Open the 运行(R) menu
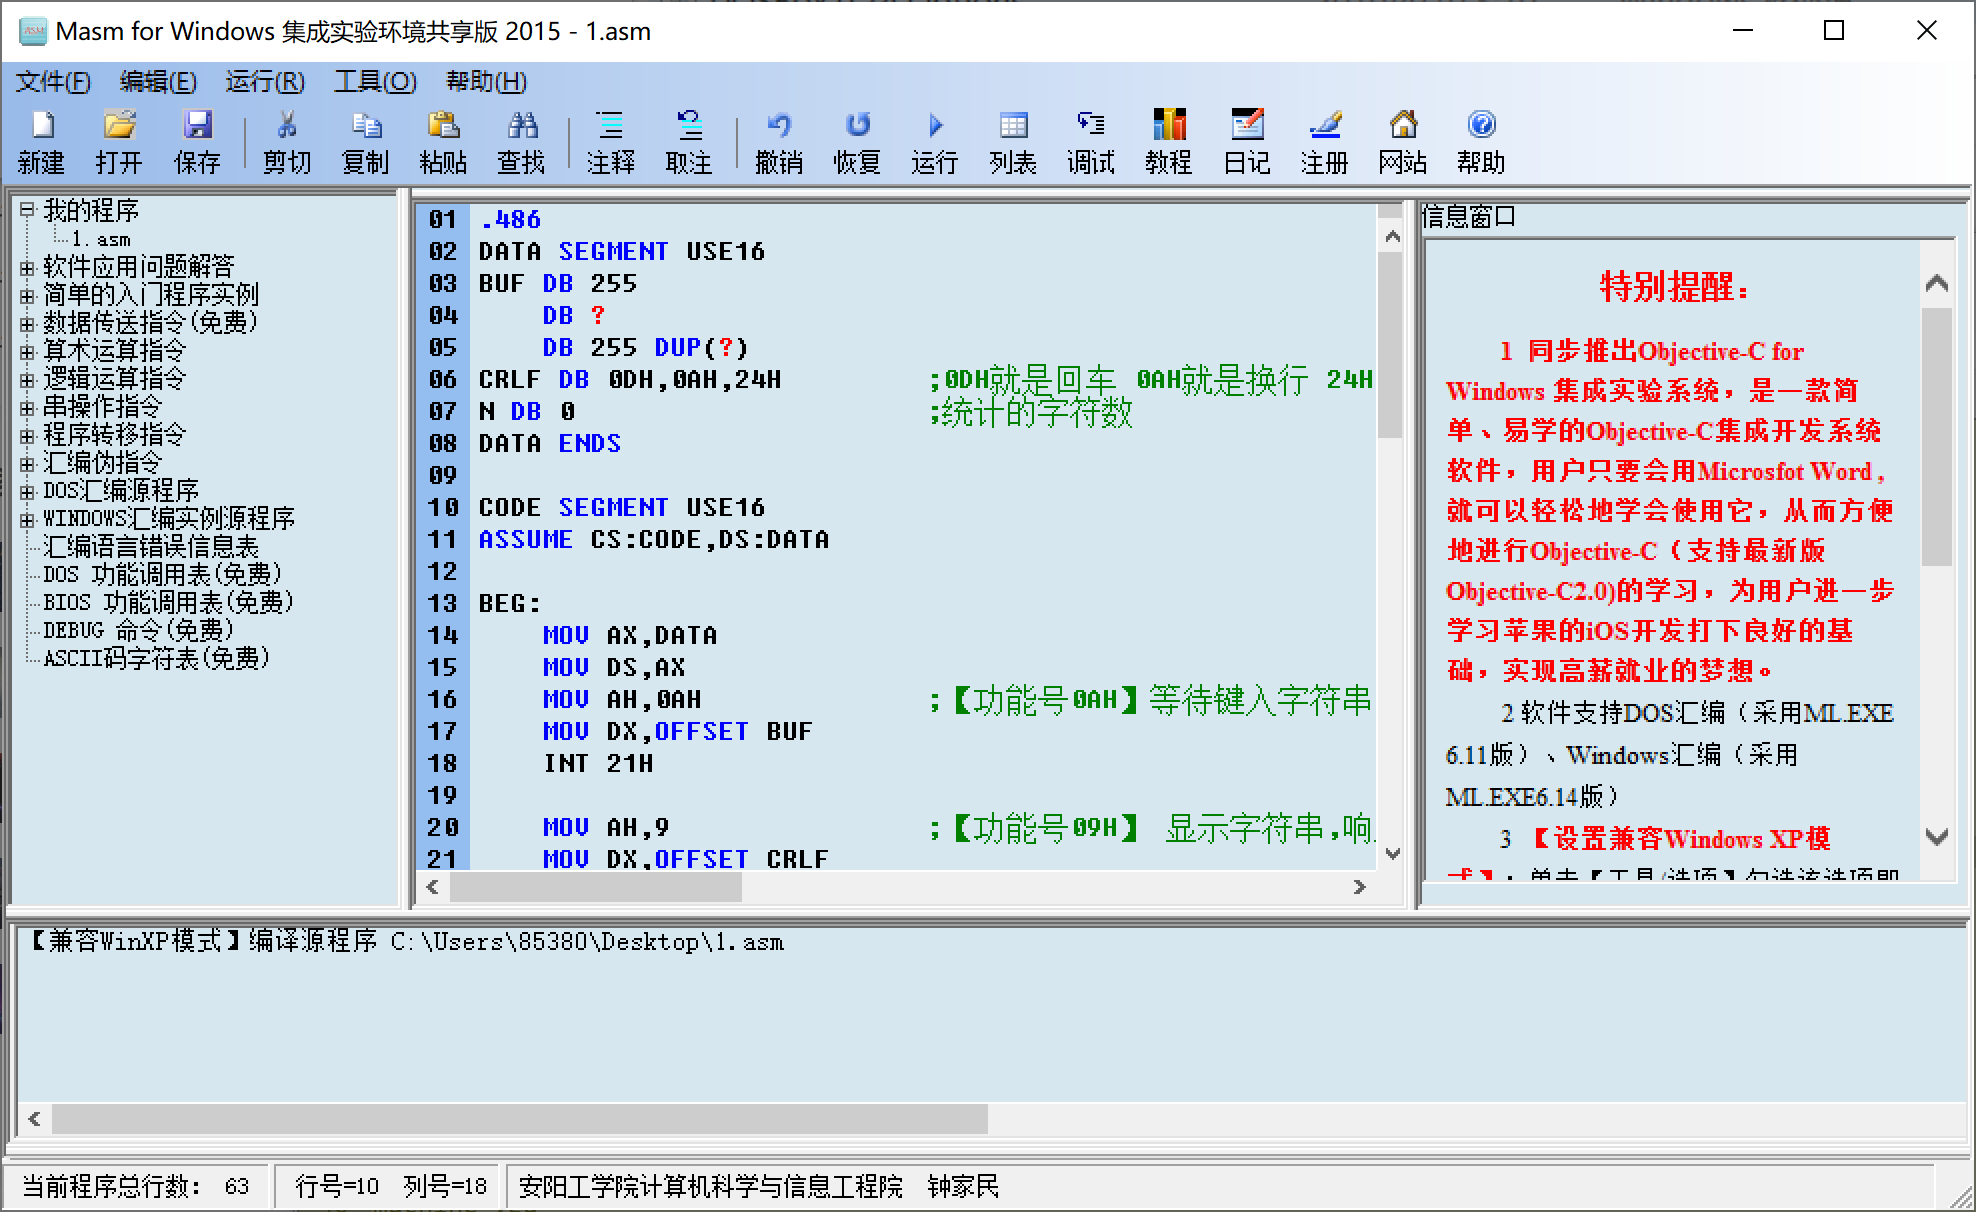Screen dimensions: 1976x1212 coord(265,82)
